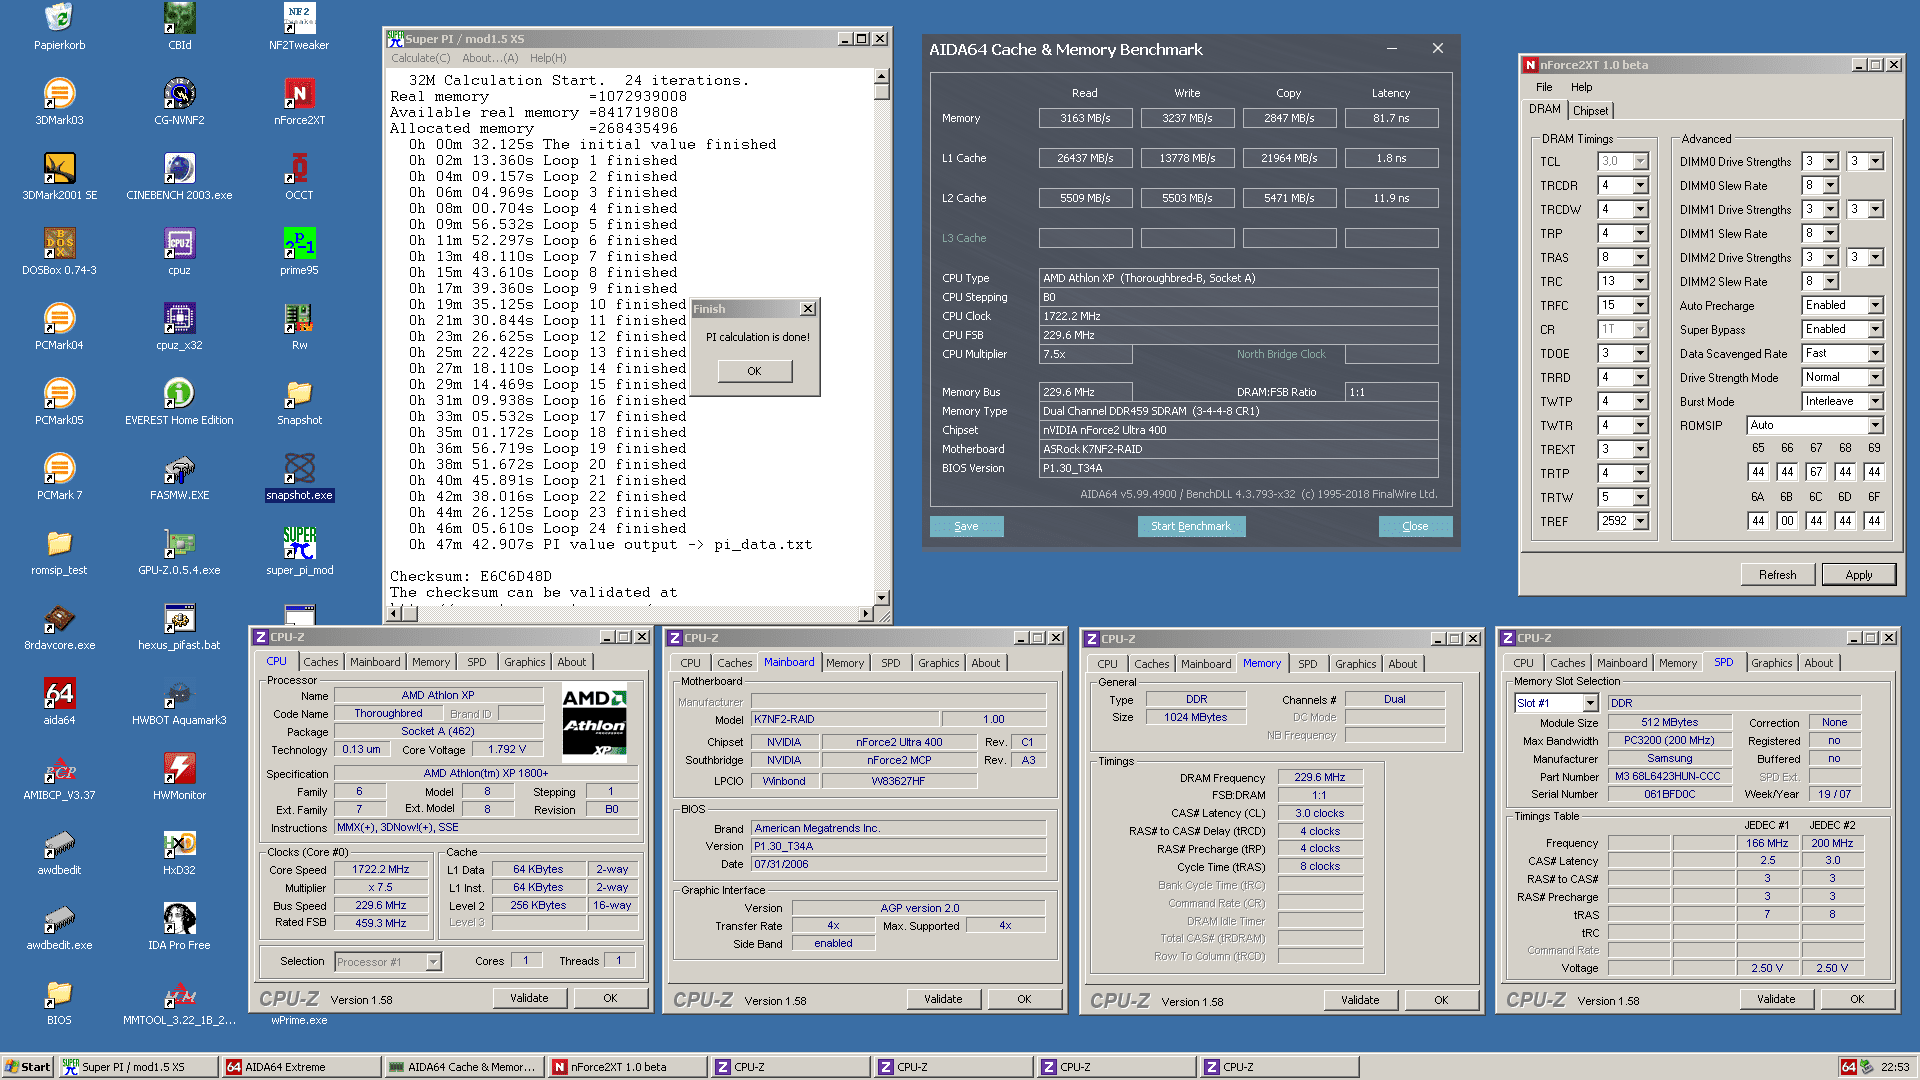Click Validate in the CPU-Z SPD window

point(1776,999)
